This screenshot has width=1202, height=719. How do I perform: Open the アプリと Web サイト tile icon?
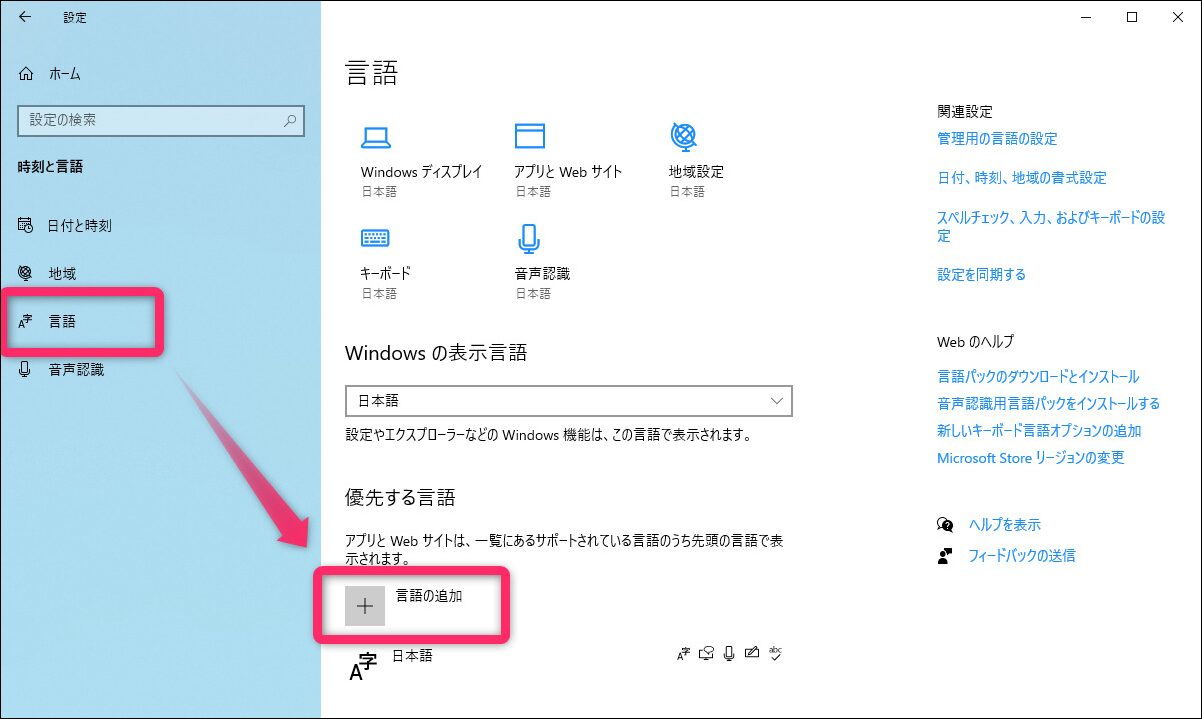tap(529, 136)
